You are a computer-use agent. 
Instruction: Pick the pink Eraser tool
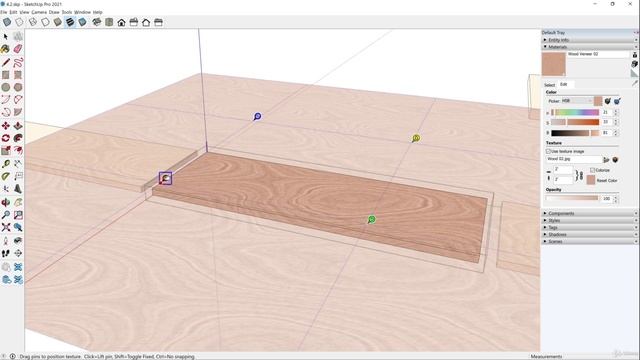[18, 49]
